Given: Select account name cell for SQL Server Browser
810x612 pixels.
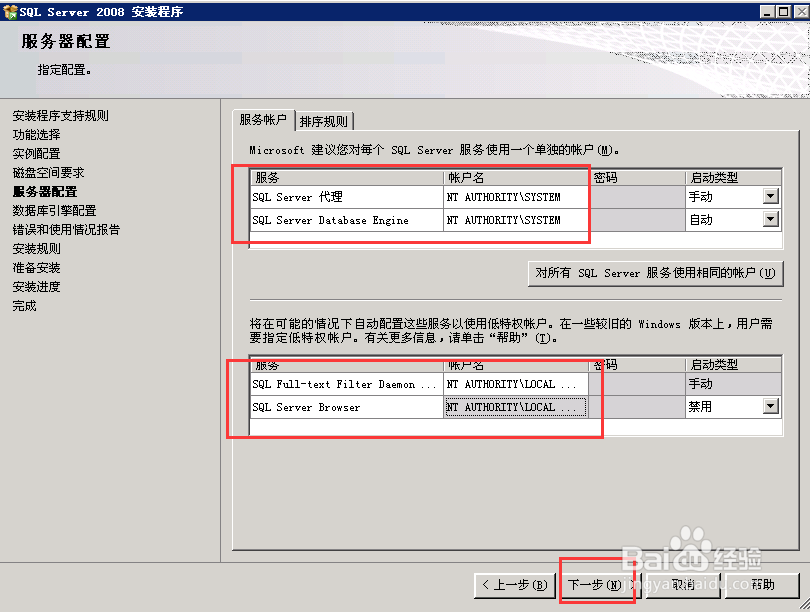Looking at the screenshot, I should tap(516, 407).
